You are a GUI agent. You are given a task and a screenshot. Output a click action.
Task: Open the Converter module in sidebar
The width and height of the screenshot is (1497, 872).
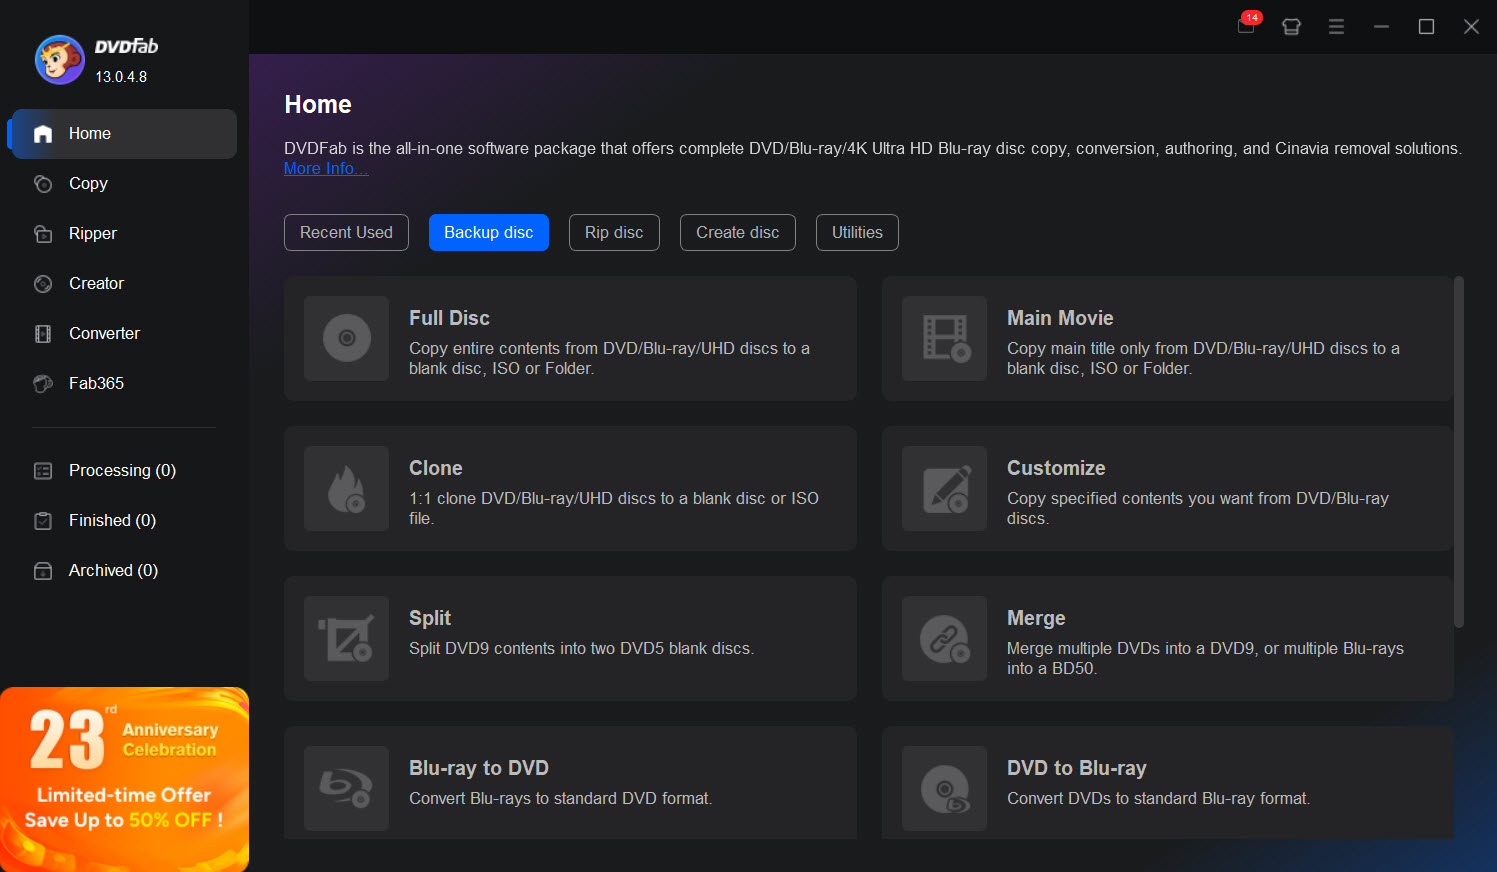104,333
